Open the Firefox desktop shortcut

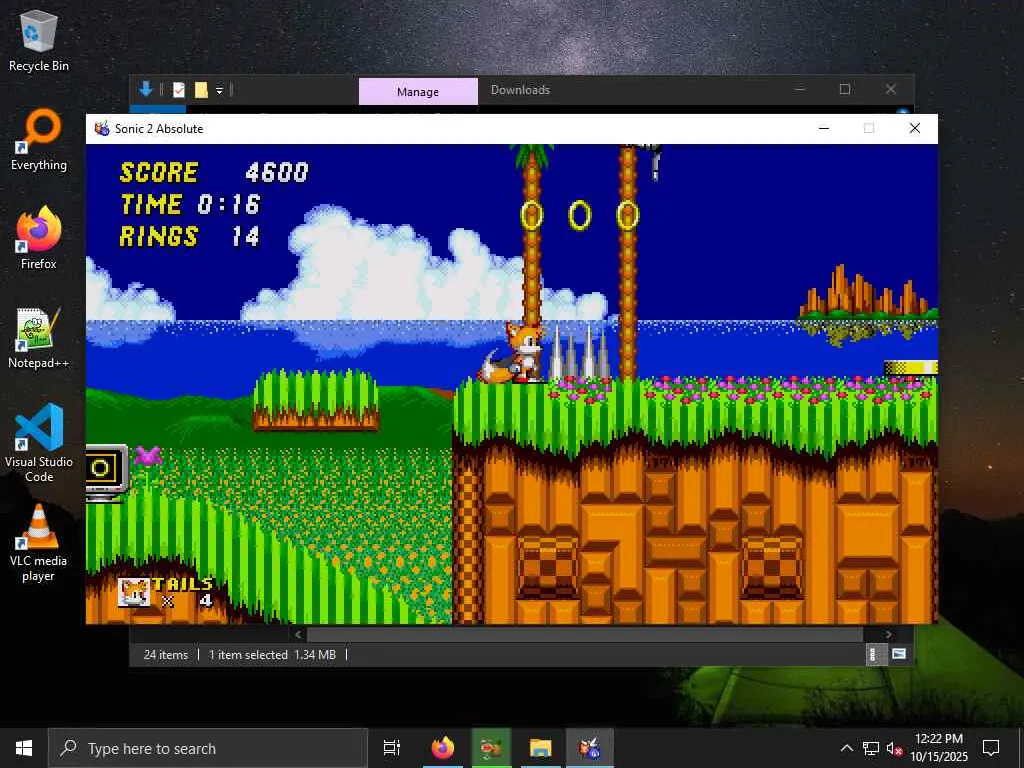click(39, 238)
